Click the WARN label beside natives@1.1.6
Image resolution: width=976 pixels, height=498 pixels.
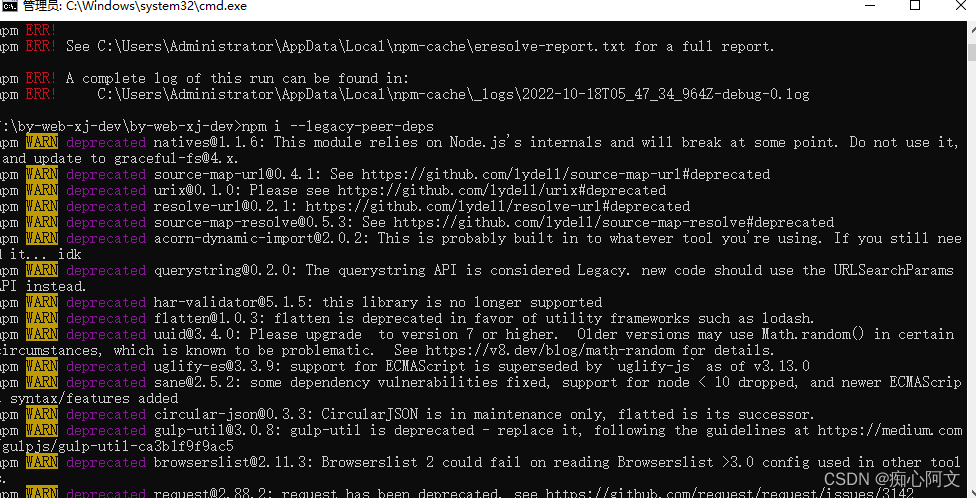point(42,143)
